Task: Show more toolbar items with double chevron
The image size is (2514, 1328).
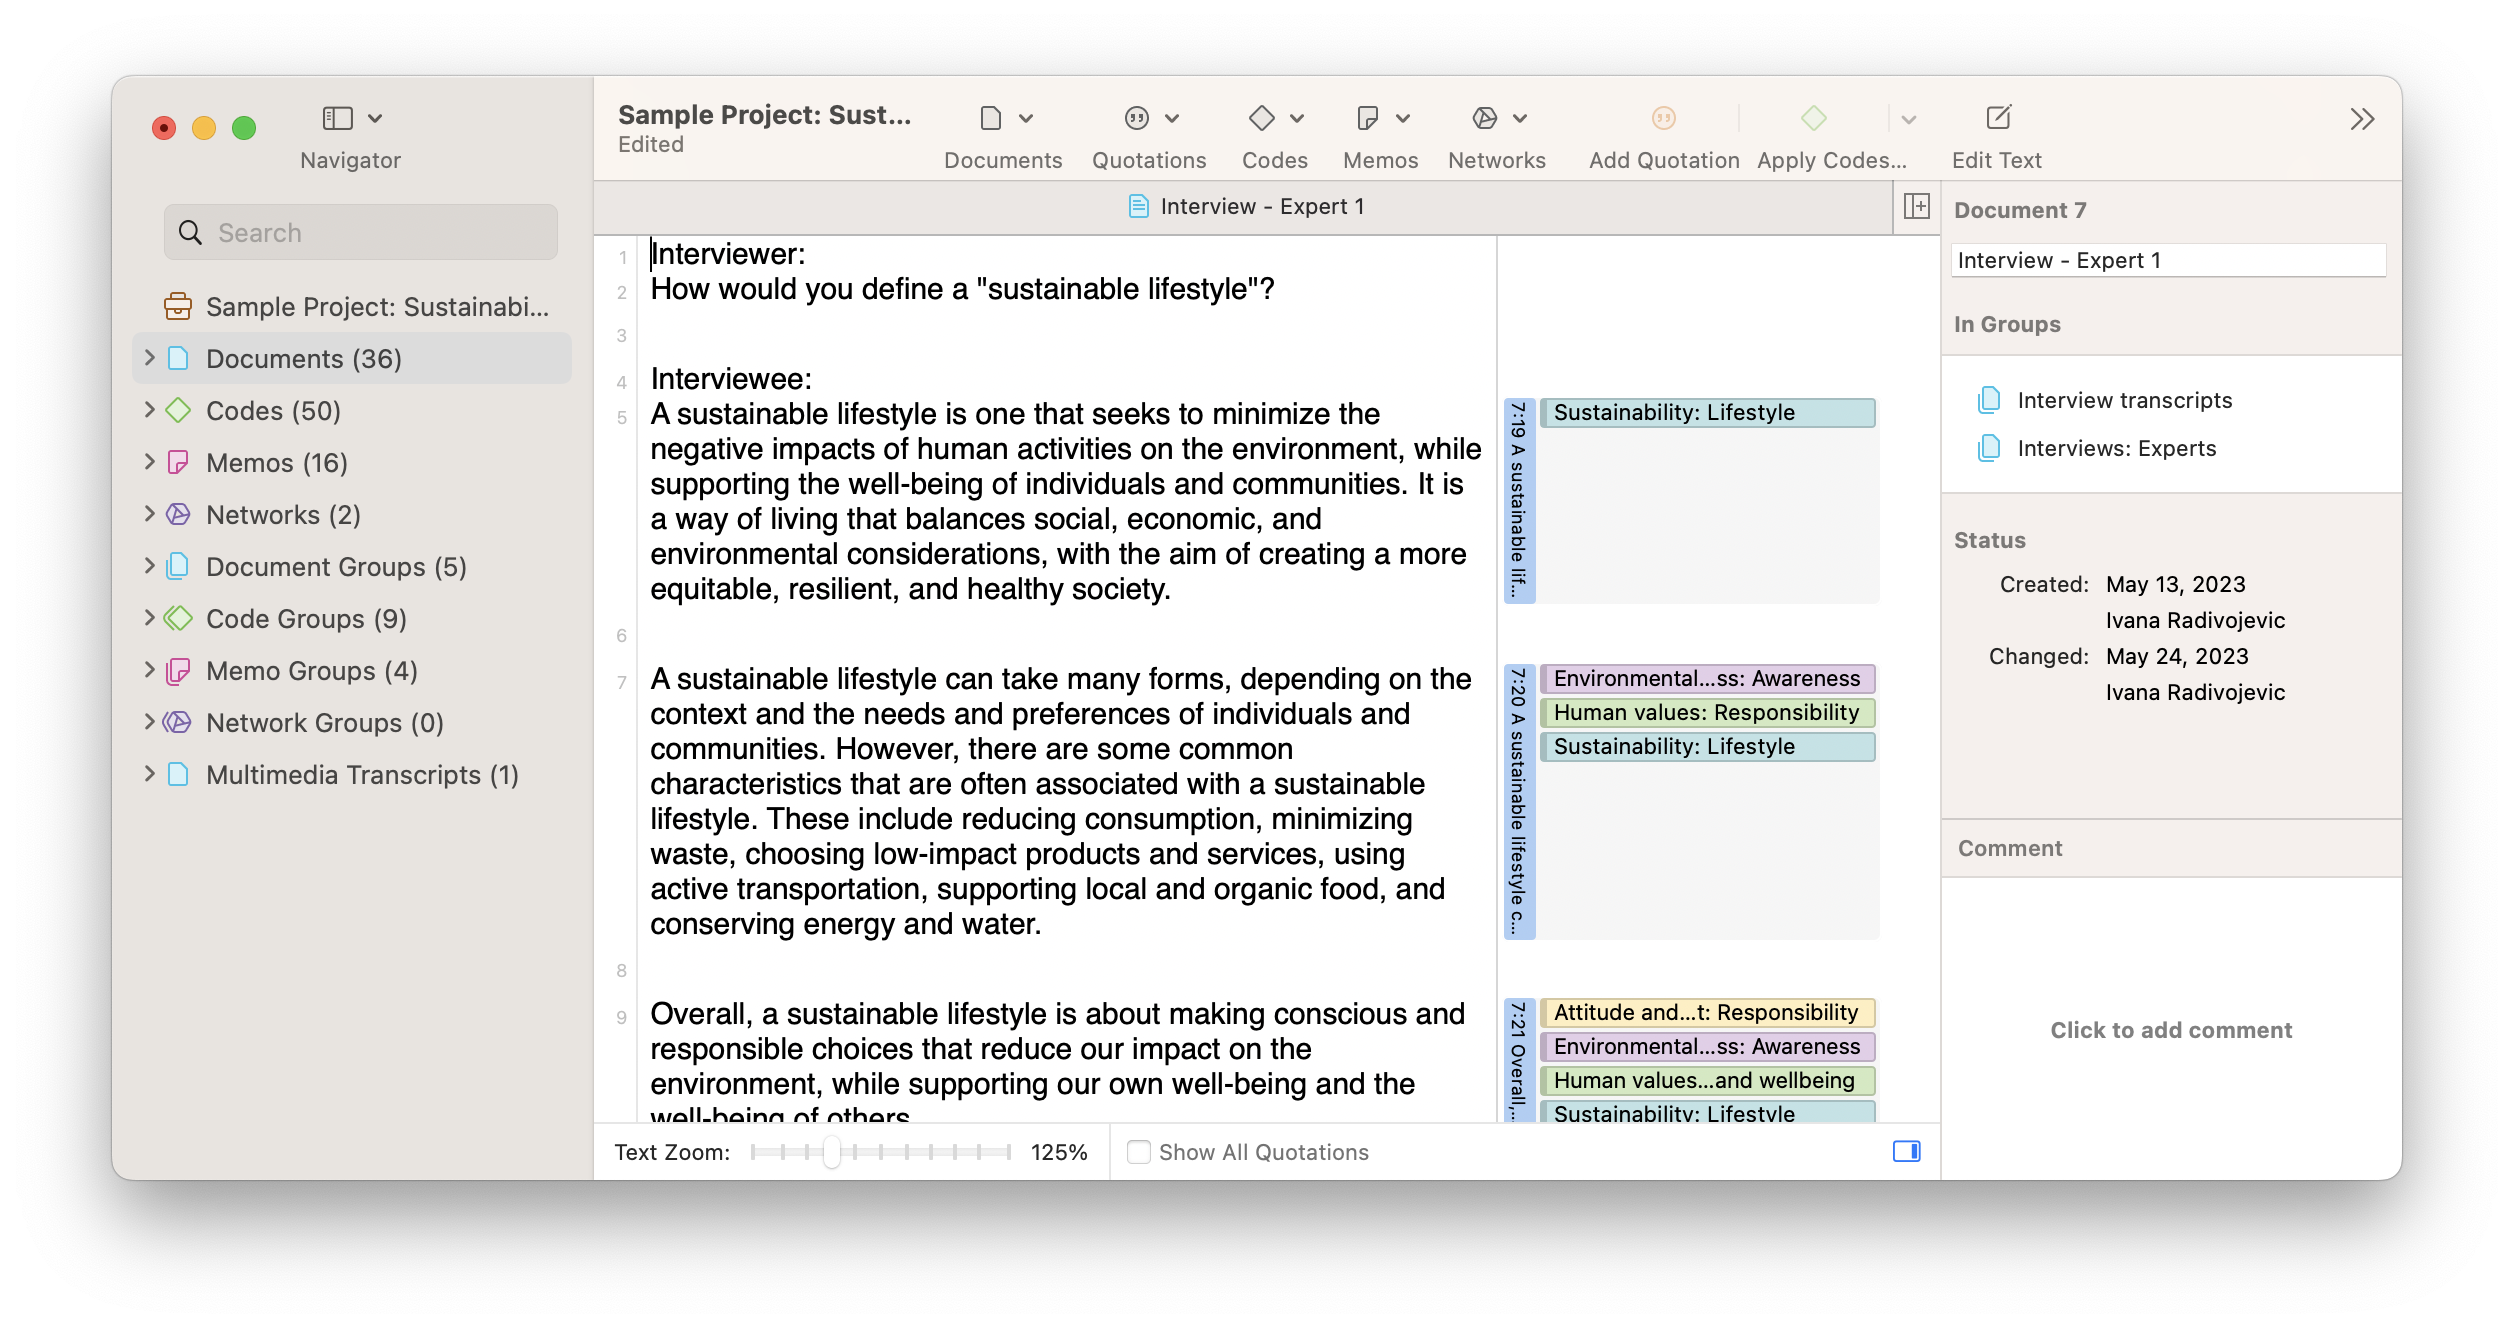Action: (x=2362, y=120)
